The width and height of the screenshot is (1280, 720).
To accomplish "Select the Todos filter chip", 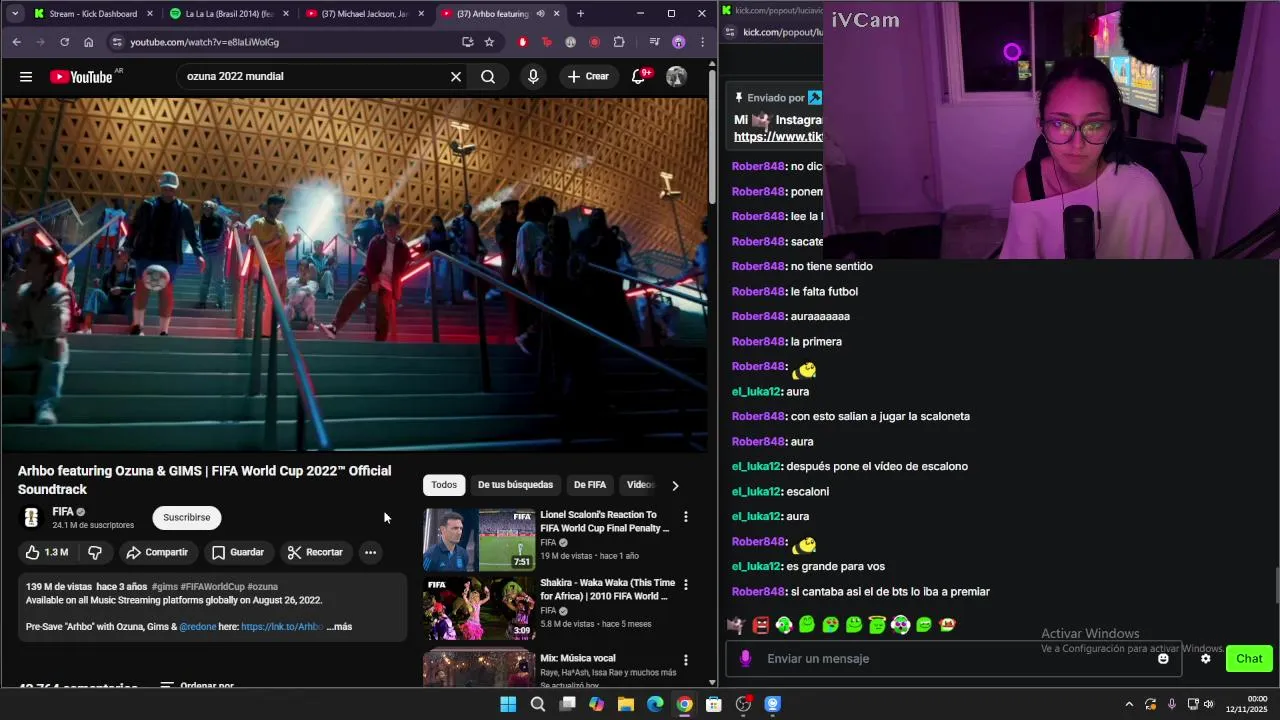I will point(444,485).
